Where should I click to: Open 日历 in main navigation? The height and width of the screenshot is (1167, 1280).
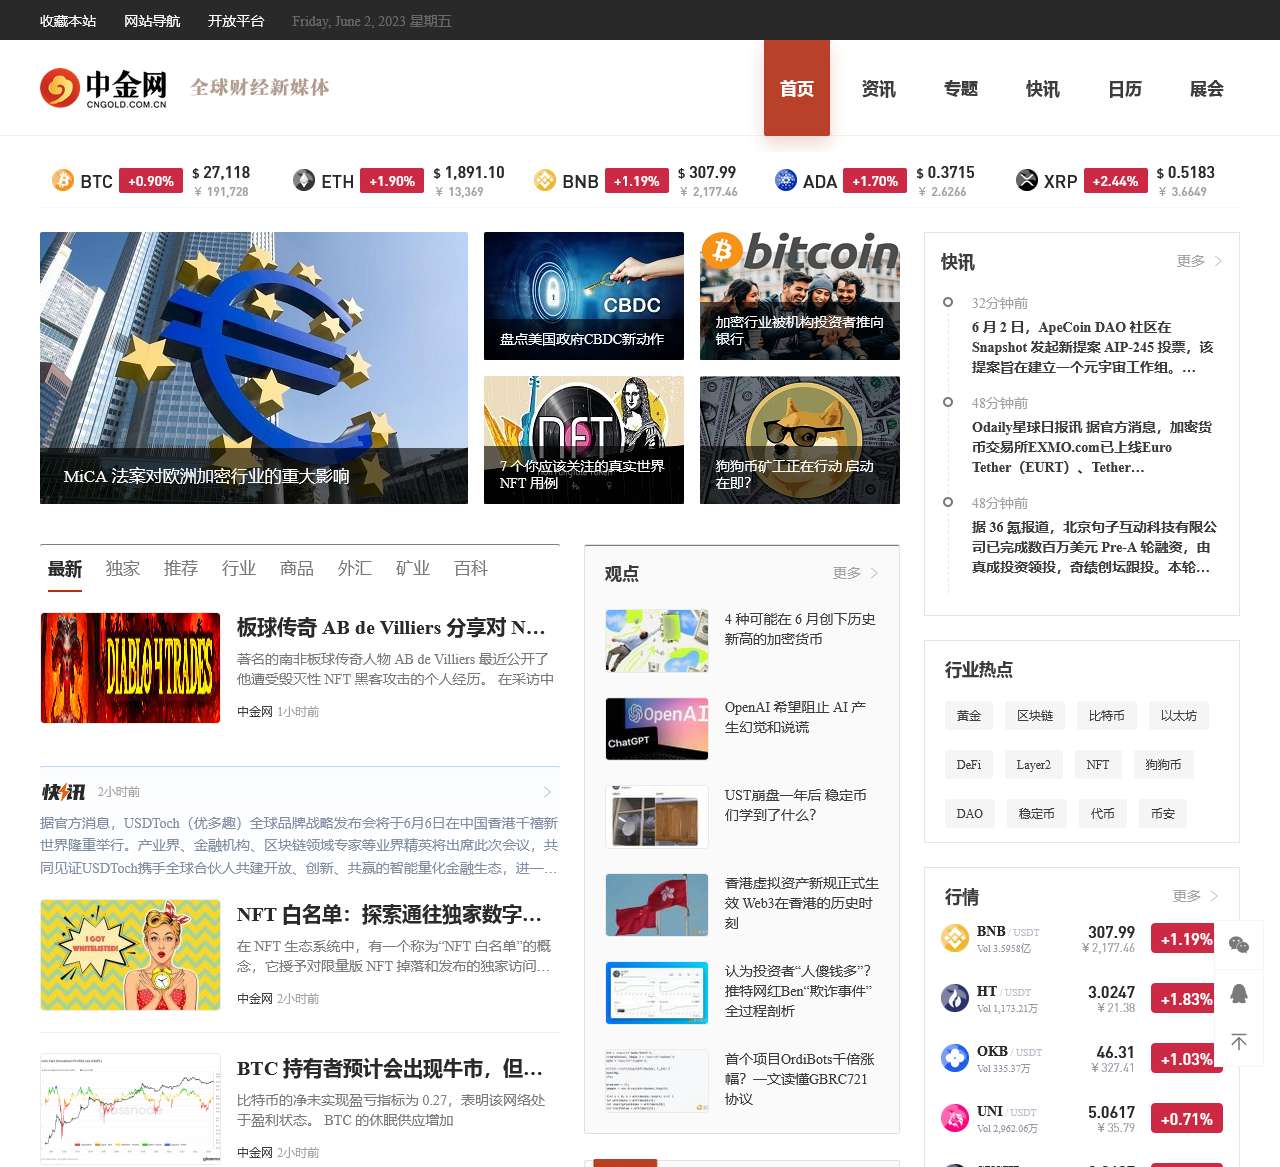click(1125, 88)
